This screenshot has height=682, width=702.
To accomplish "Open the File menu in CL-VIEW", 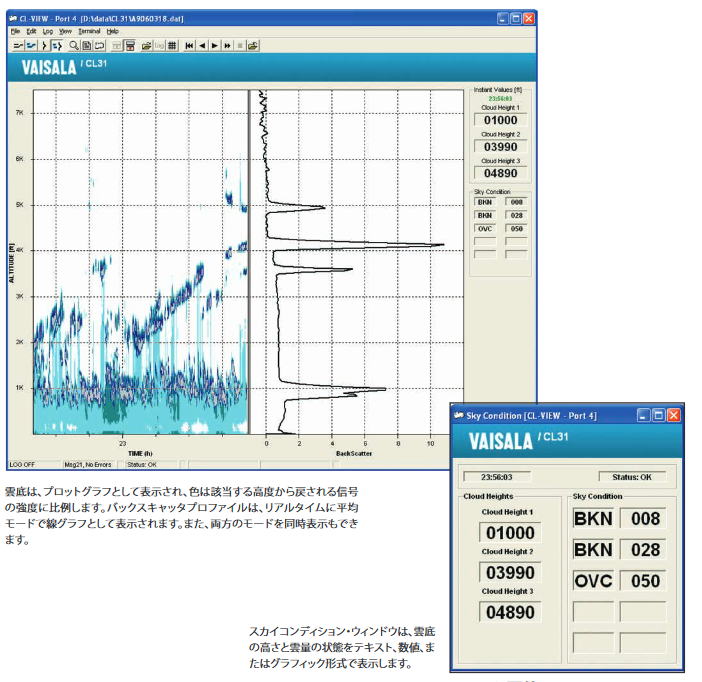I will (16, 31).
